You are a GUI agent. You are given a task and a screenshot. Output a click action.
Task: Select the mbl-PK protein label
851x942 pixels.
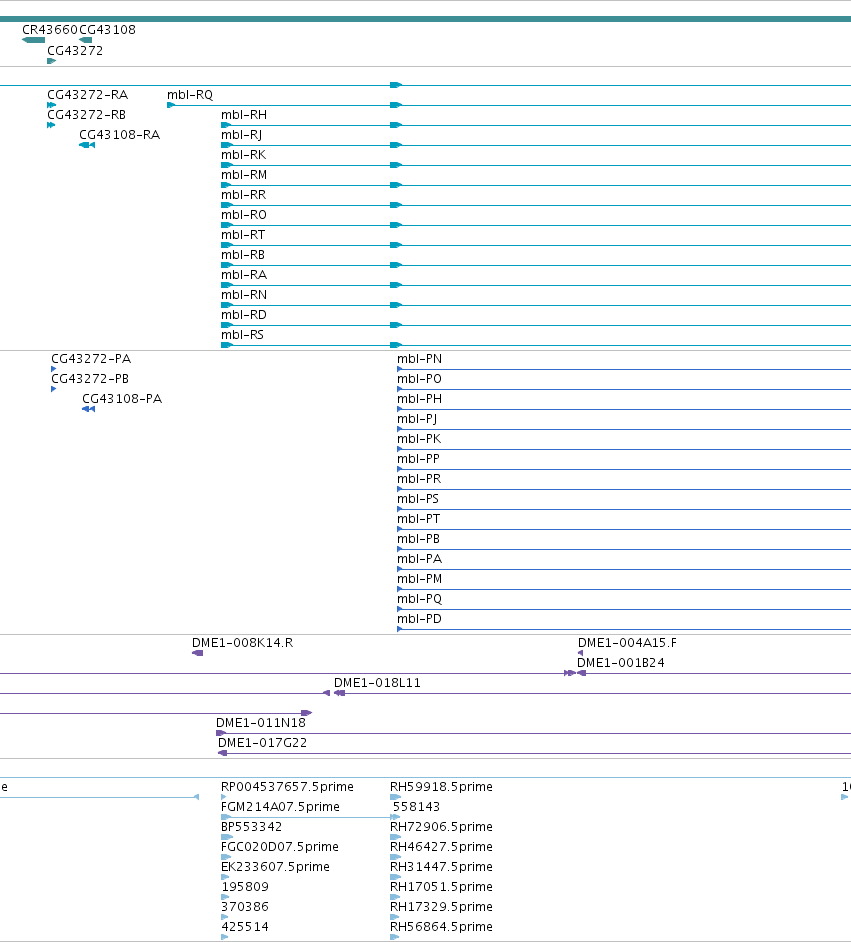pos(419,439)
